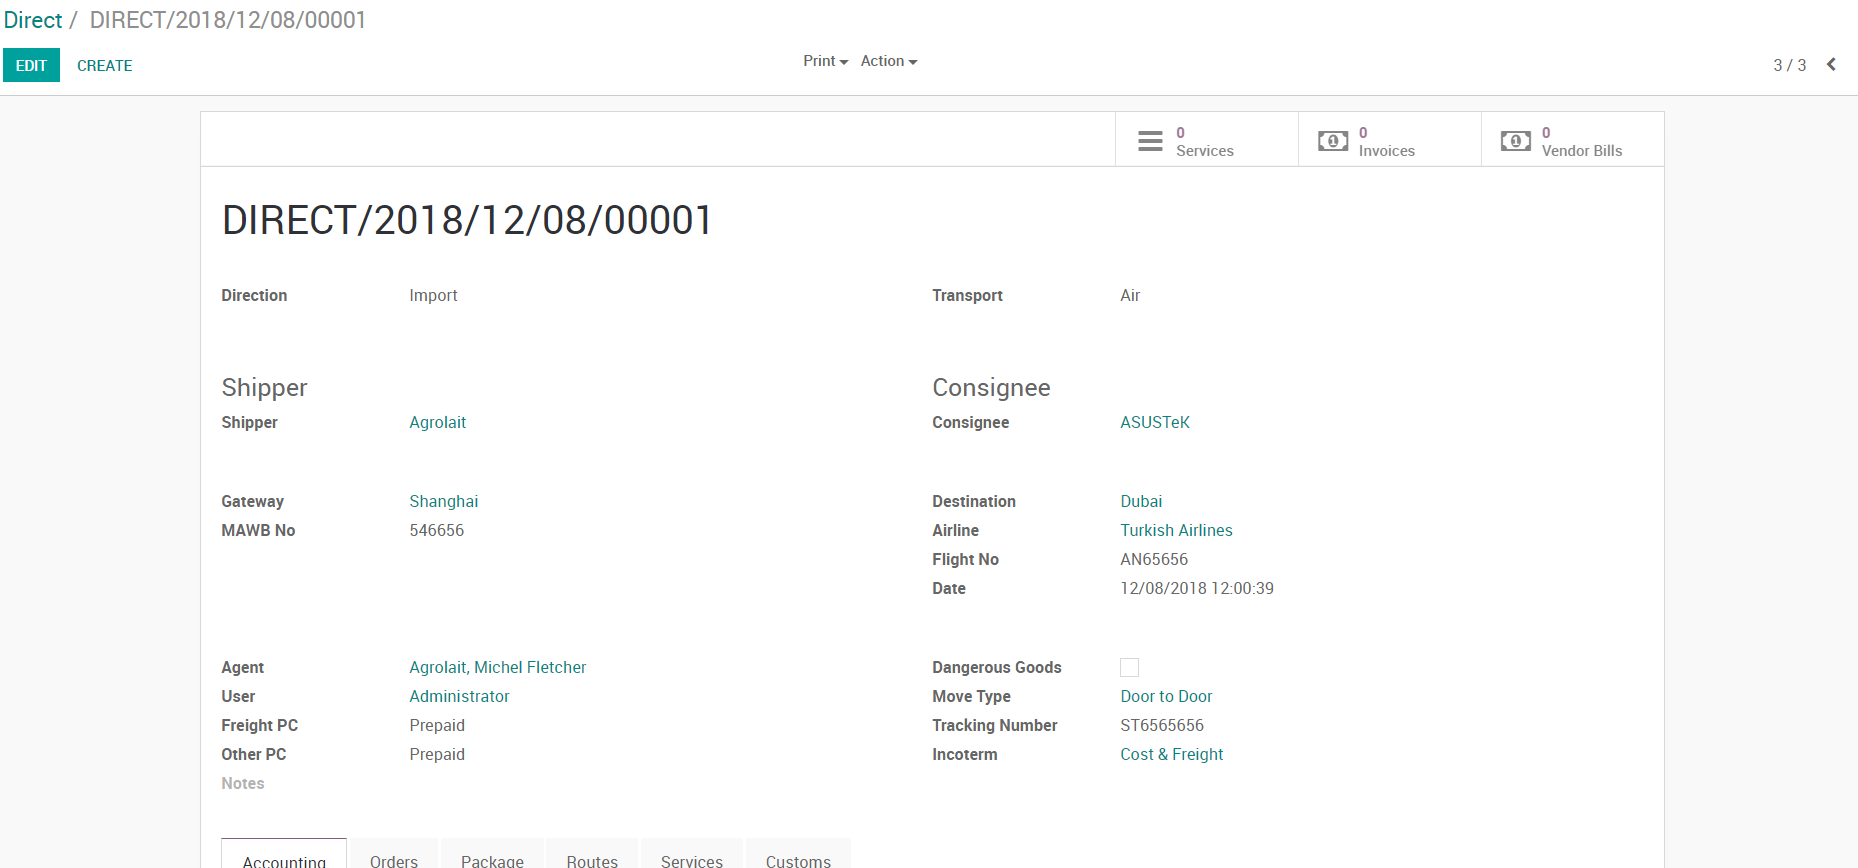
Task: Open the Print dropdown menu
Action: click(x=825, y=61)
